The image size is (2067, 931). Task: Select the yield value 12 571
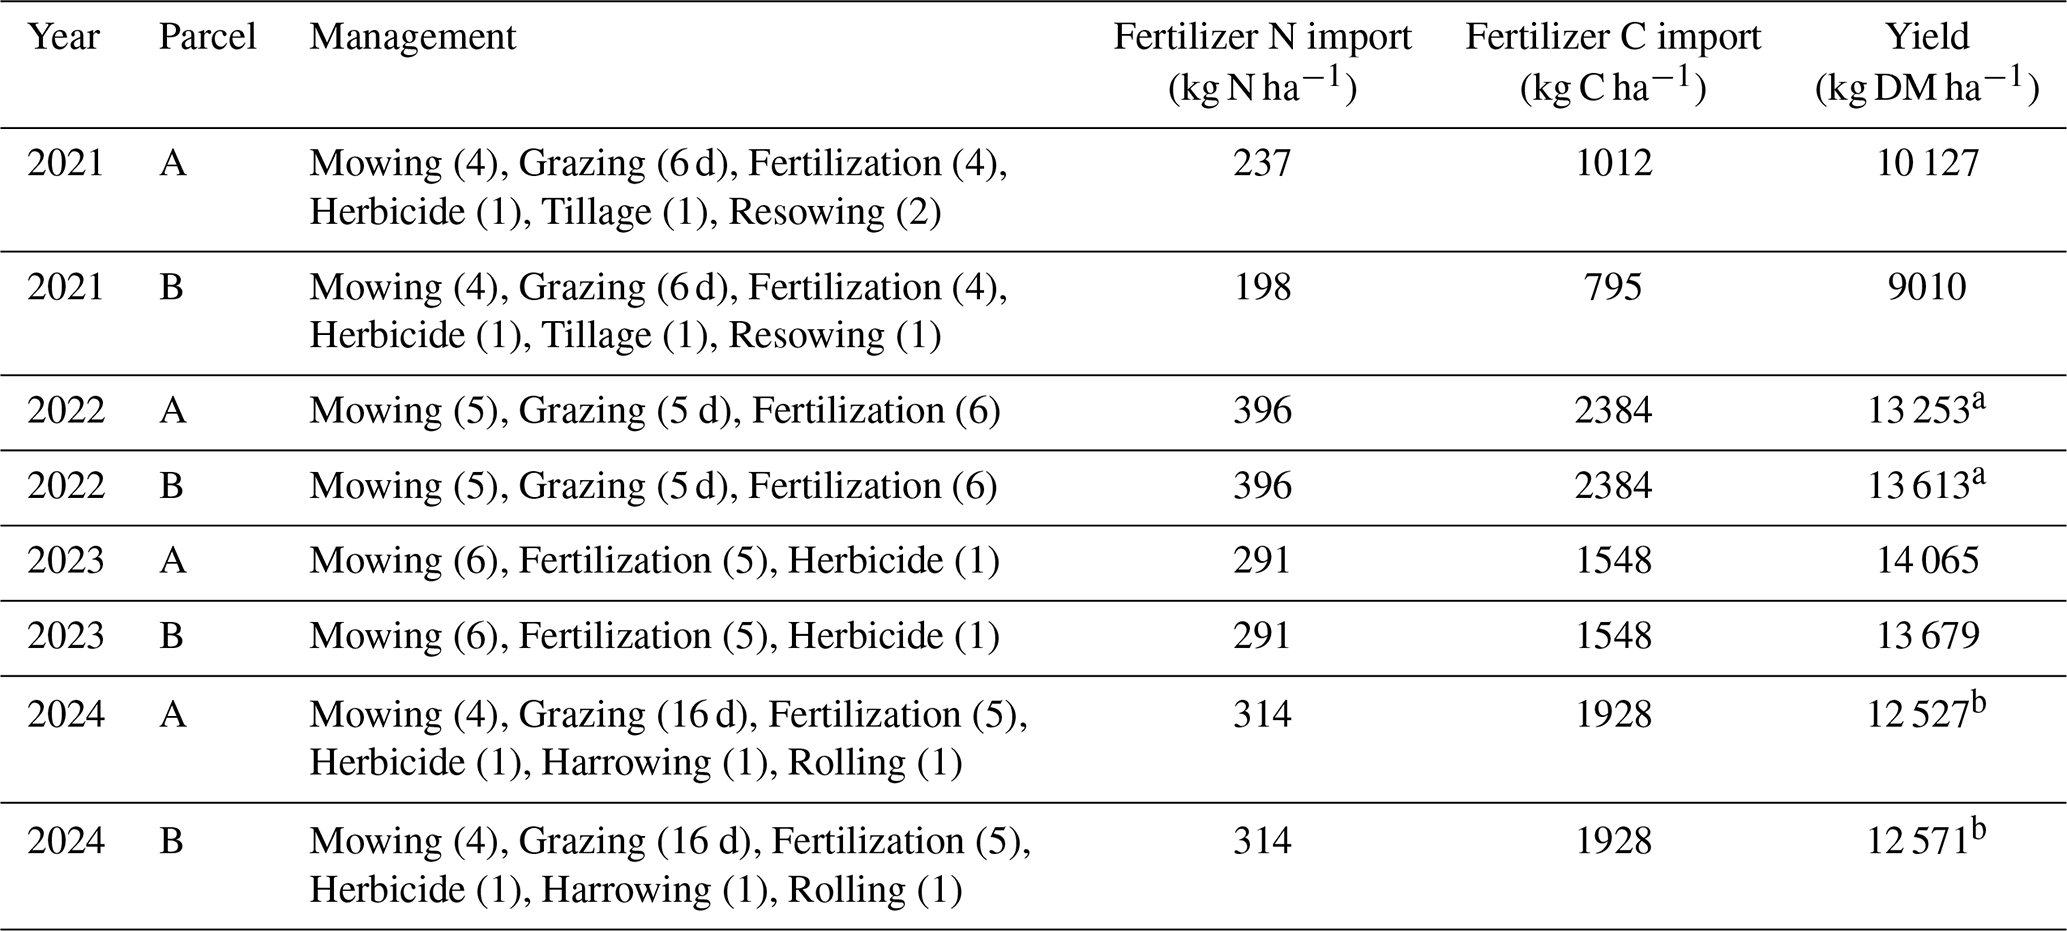pyautogui.click(x=1919, y=841)
